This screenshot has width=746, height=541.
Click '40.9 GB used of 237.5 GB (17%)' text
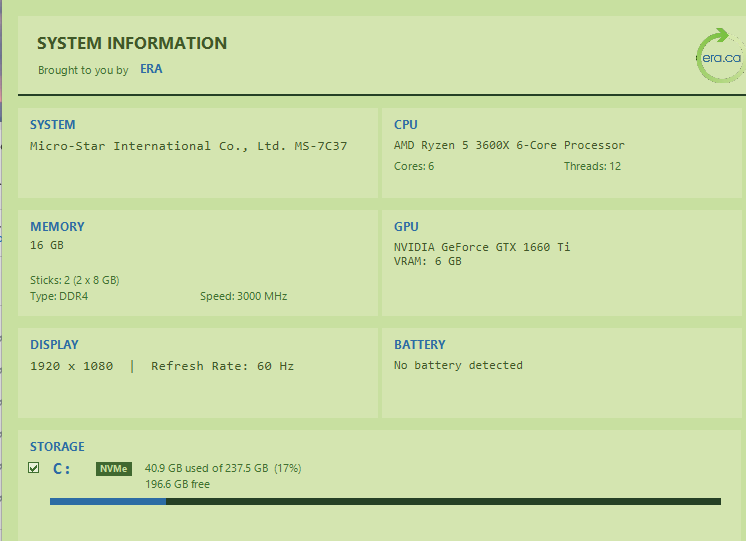[223, 468]
